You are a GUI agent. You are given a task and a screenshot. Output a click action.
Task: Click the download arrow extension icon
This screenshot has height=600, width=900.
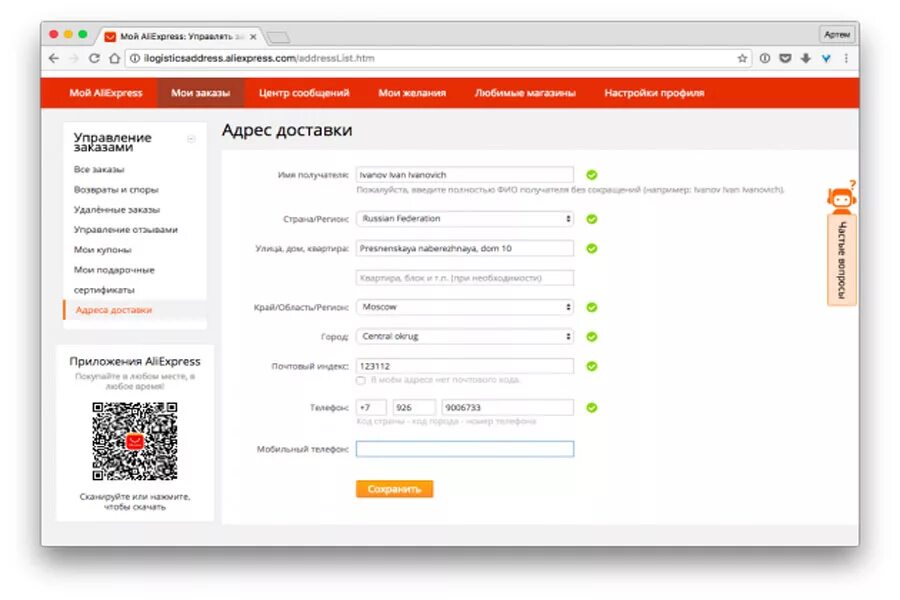point(806,59)
